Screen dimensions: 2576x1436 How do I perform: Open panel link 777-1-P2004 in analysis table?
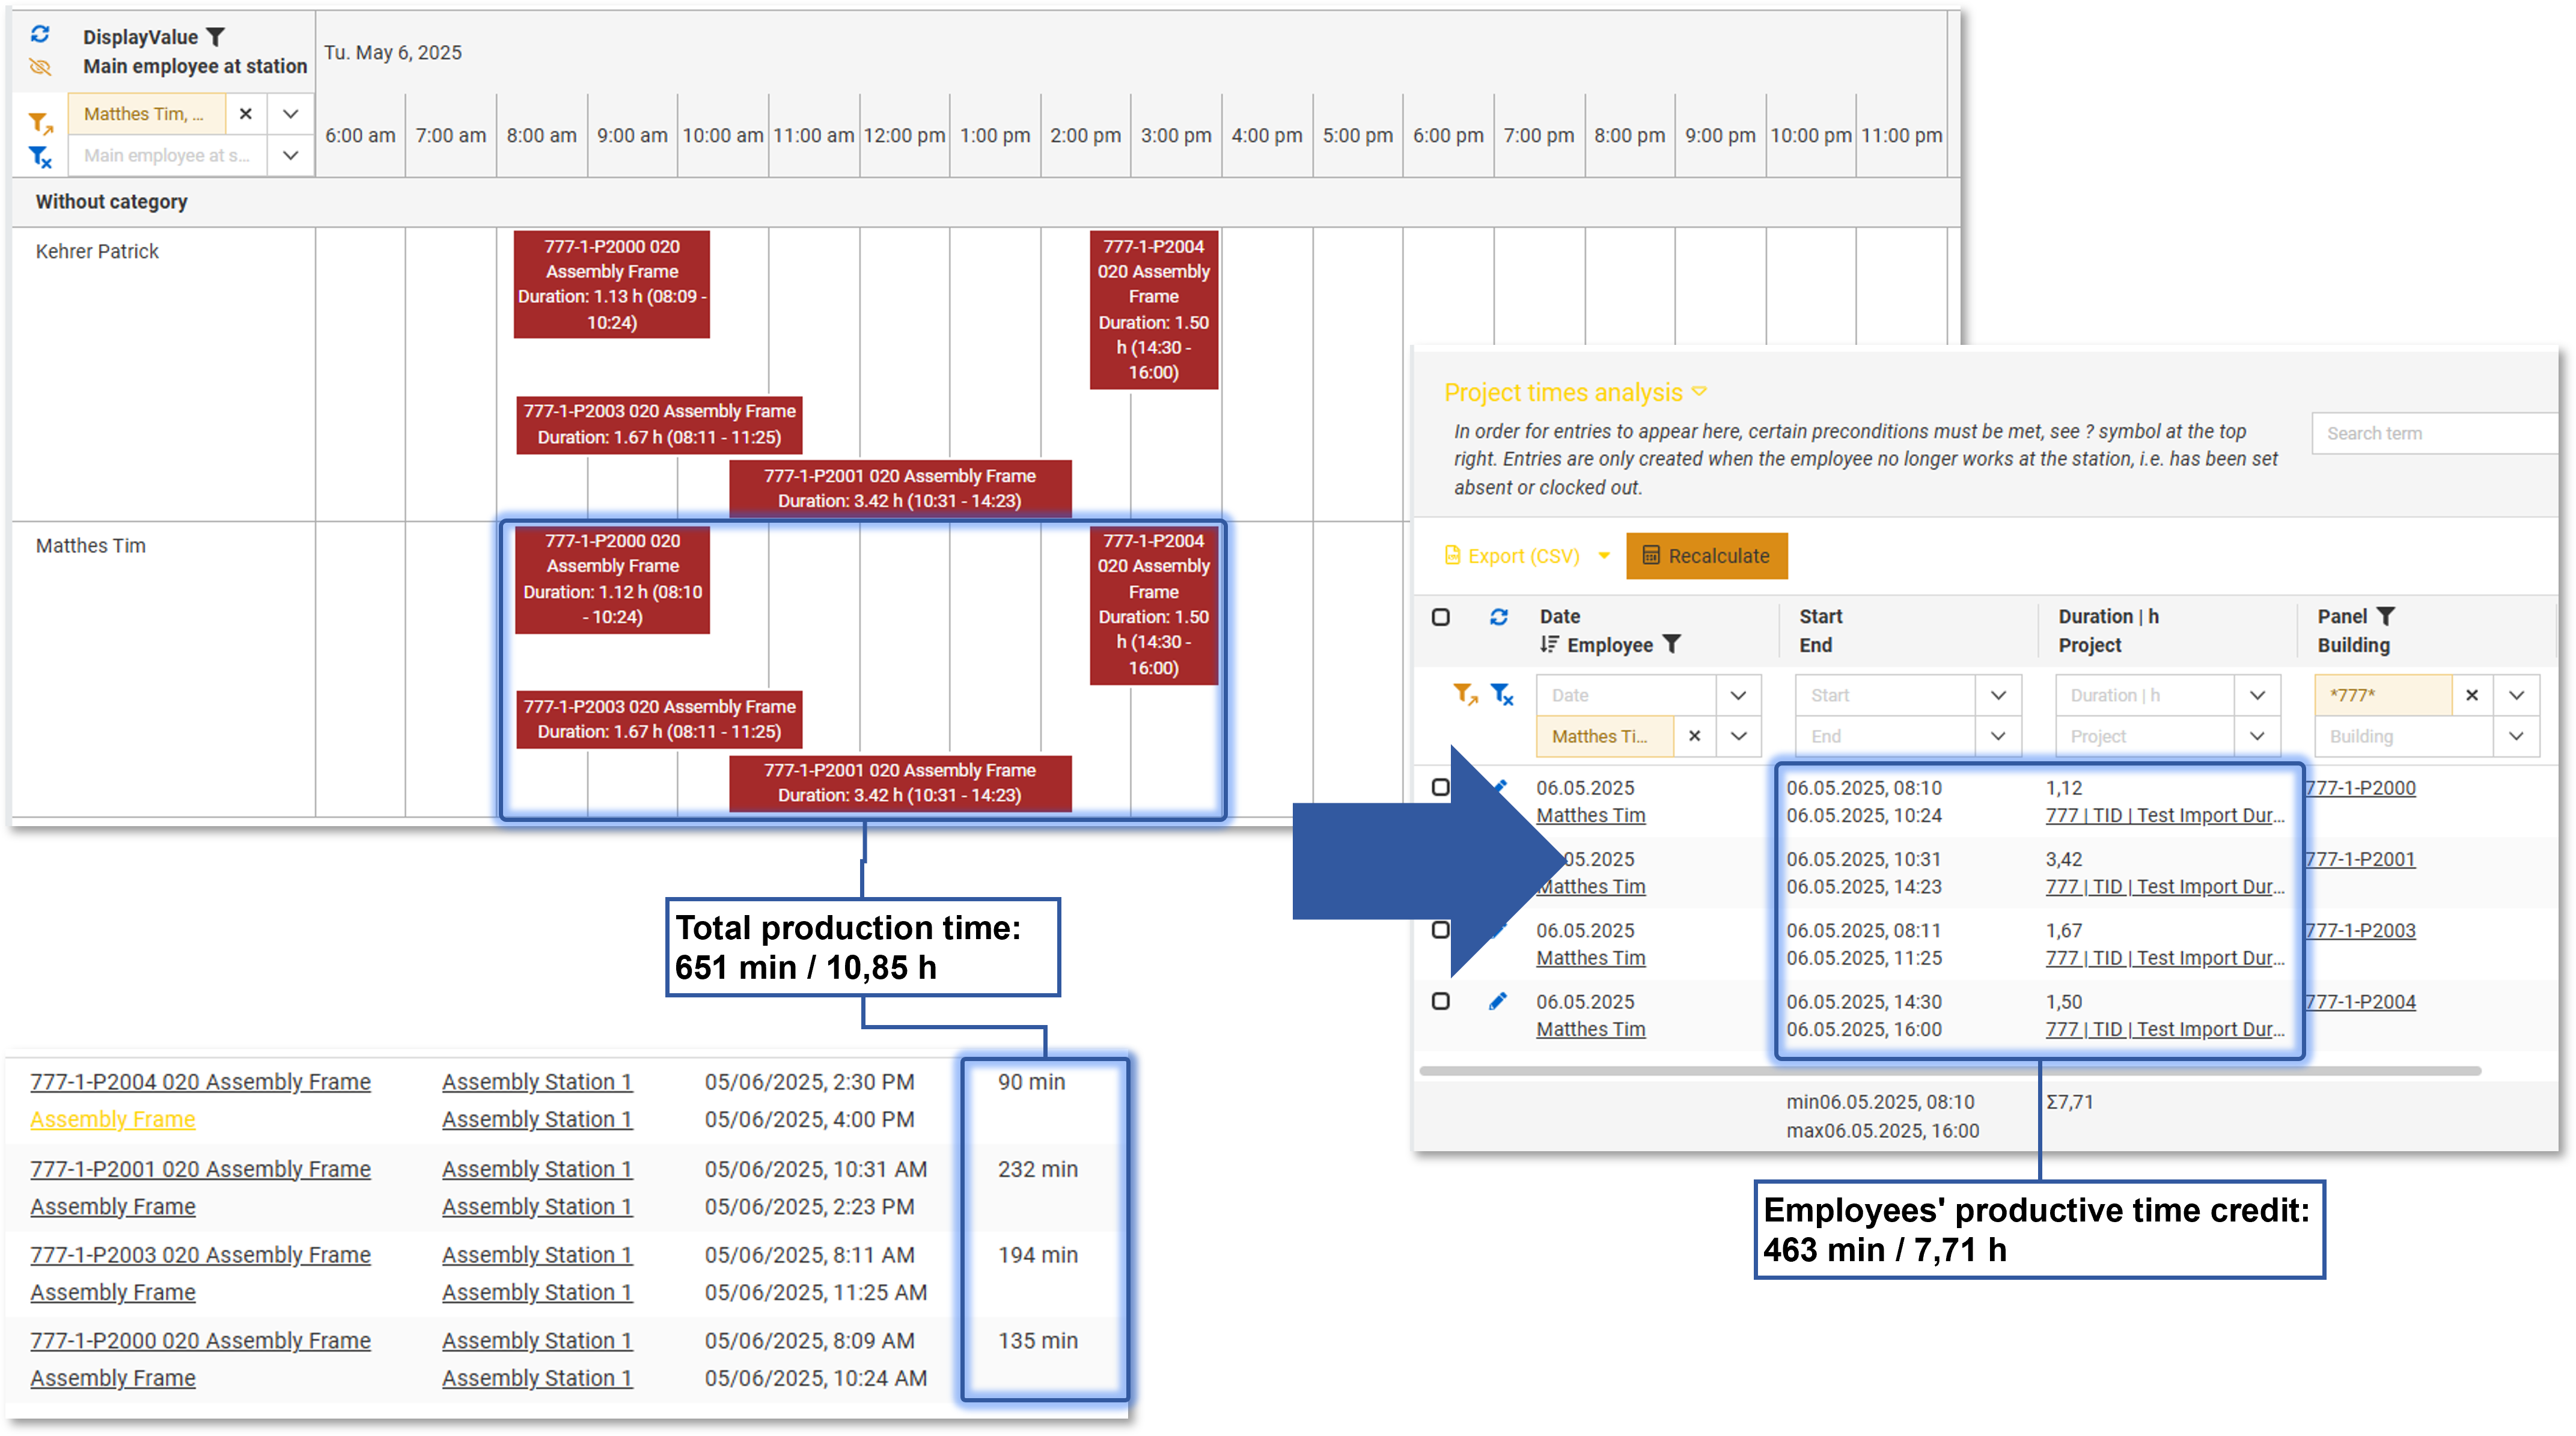(2360, 1001)
